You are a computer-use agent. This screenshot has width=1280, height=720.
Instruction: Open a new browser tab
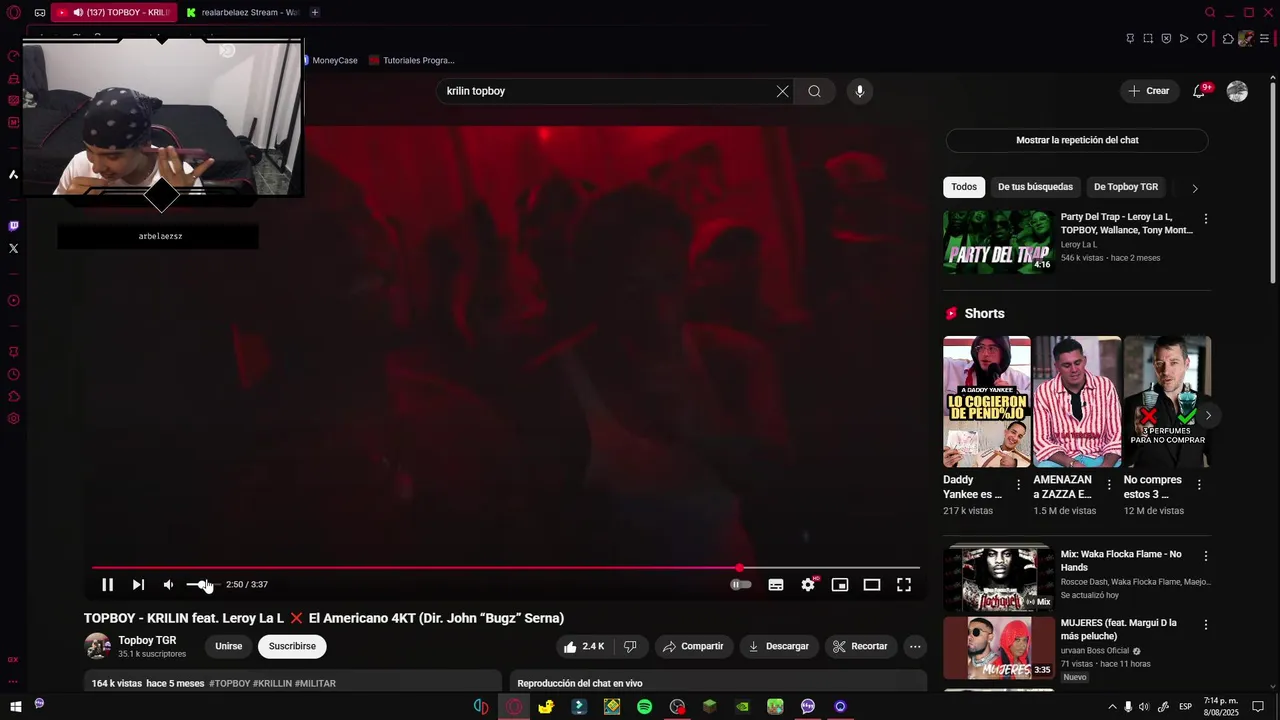point(315,12)
